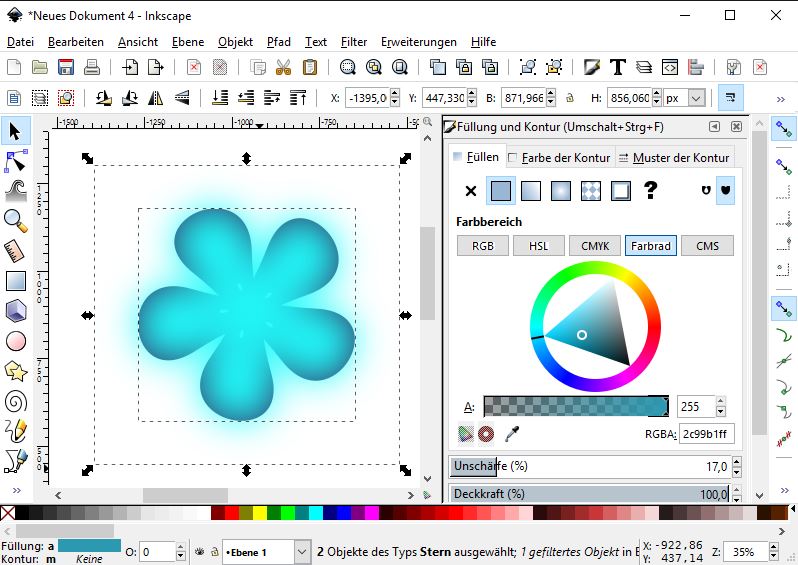Expand hidden snap bar items chevron
The image size is (798, 565).
click(784, 490)
